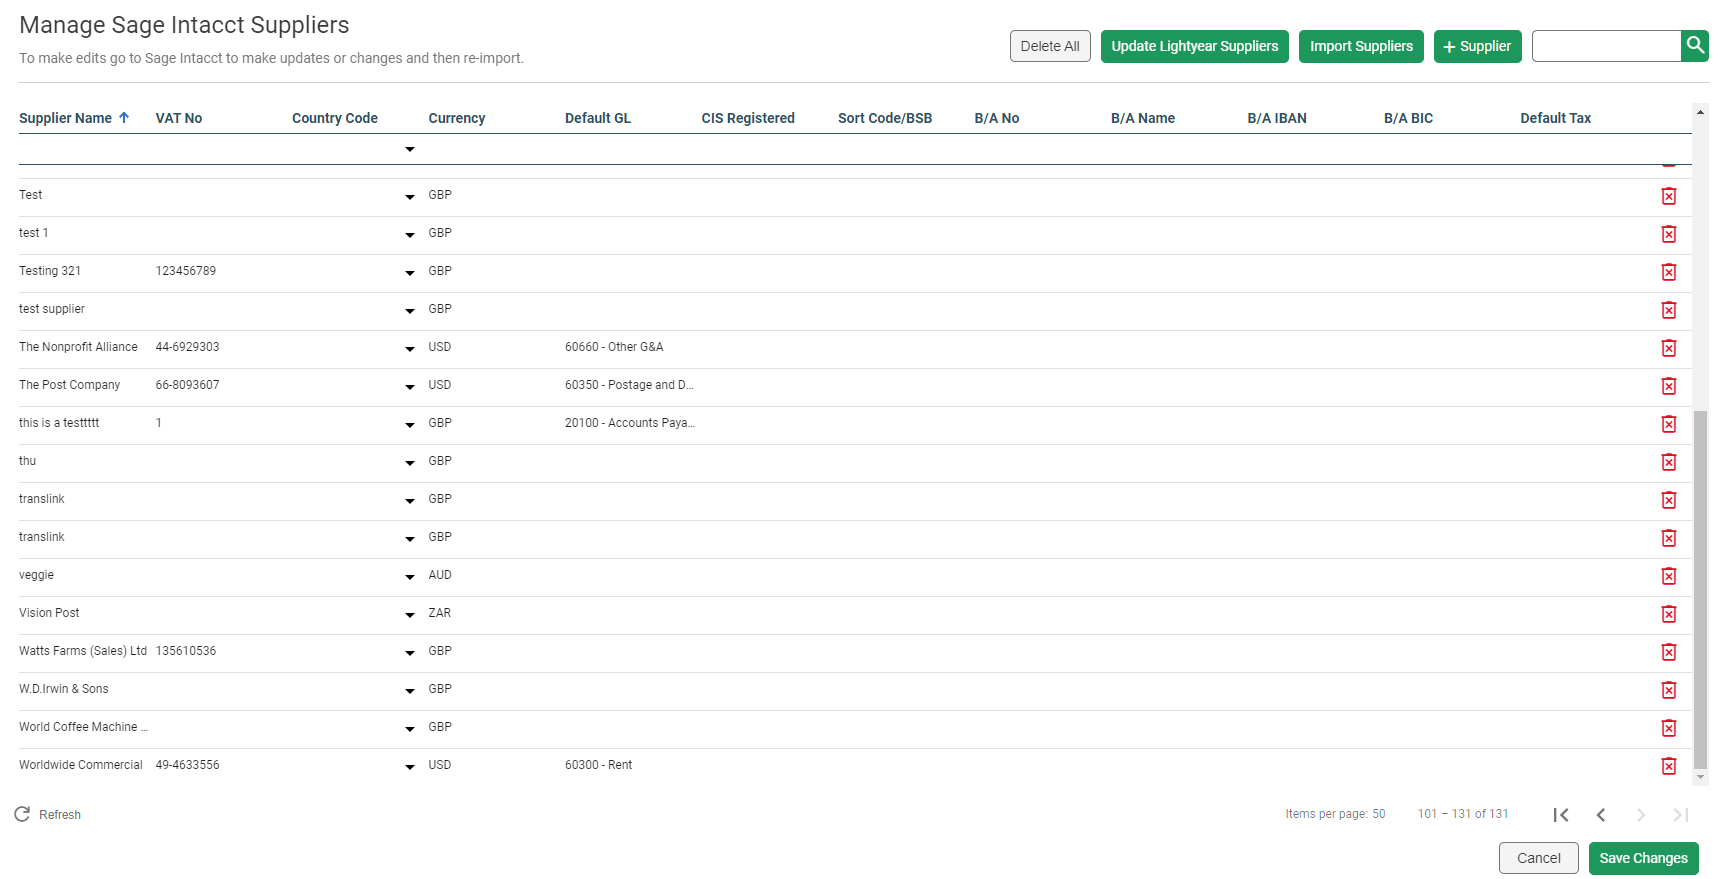Select '60660 - Other G&A' GL cell
Viewport: 1722px width, 879px height.
pyautogui.click(x=614, y=347)
